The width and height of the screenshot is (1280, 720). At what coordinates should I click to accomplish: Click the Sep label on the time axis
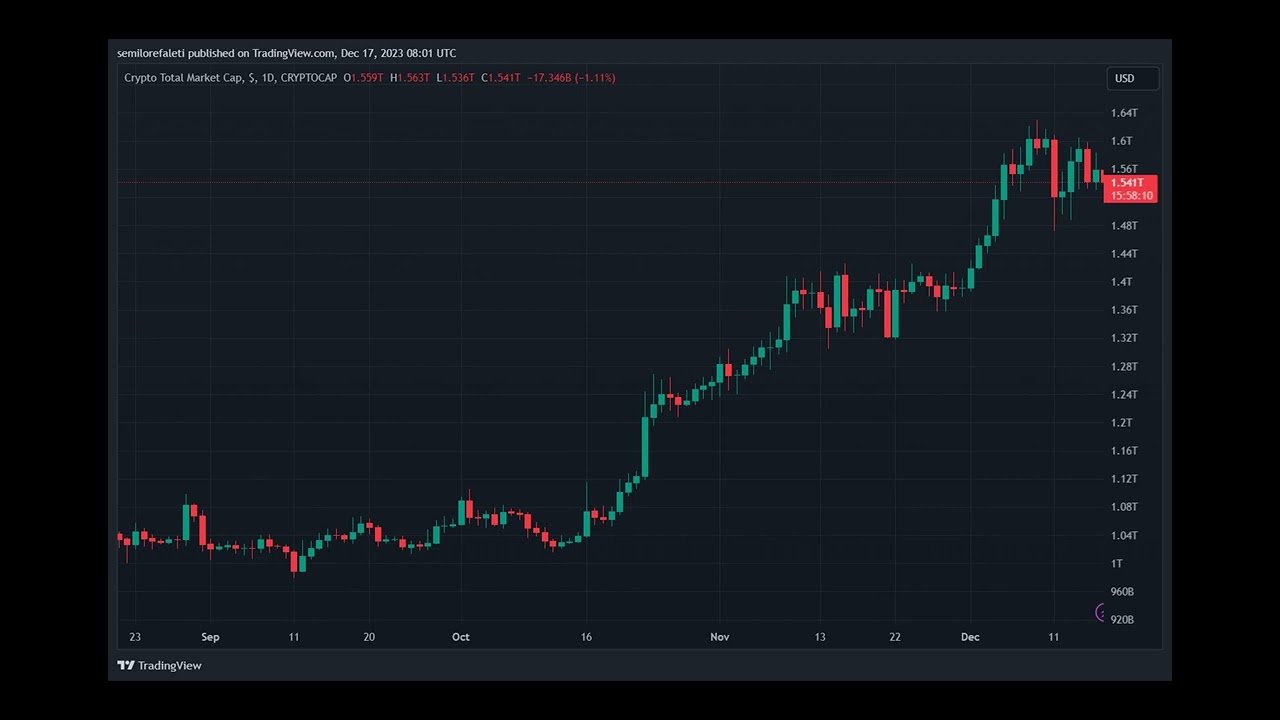pos(210,636)
